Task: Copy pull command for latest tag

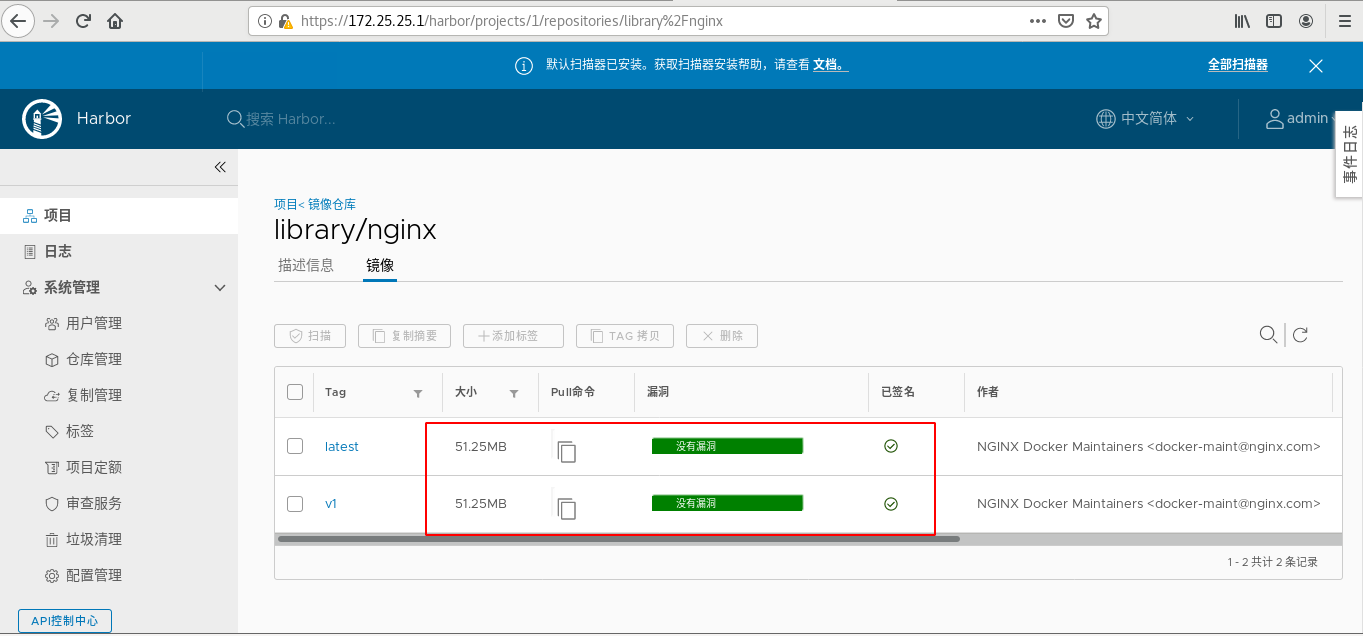Action: coord(567,451)
